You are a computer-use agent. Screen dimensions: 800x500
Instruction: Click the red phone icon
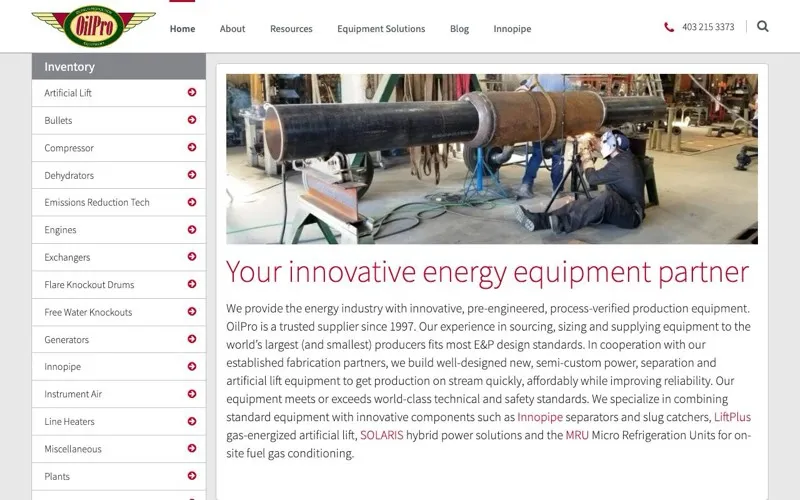669,27
